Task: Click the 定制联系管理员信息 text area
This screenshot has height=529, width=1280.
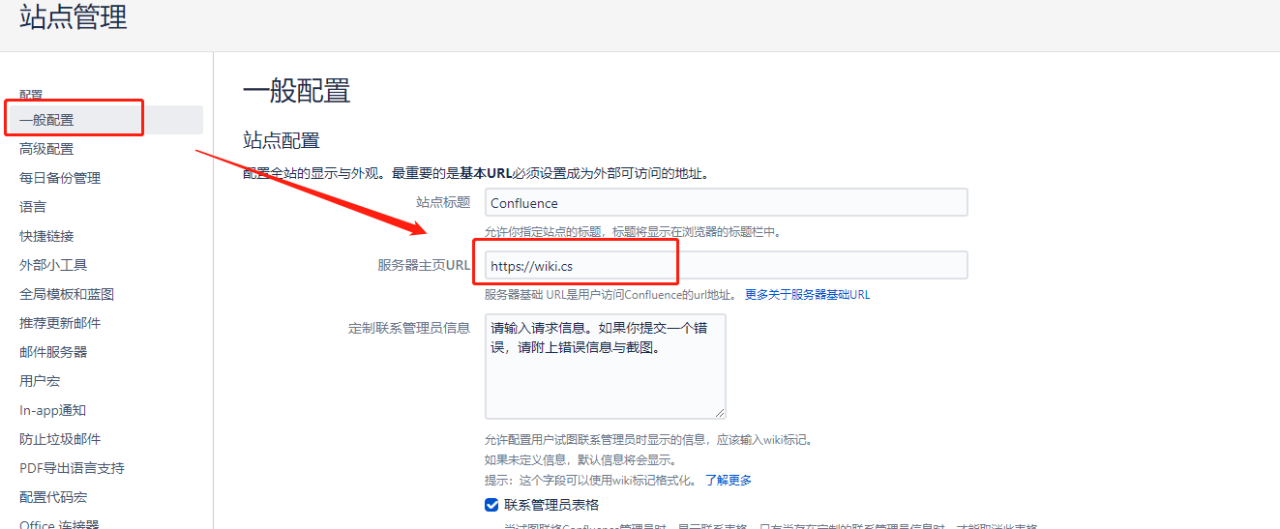Action: [605, 366]
